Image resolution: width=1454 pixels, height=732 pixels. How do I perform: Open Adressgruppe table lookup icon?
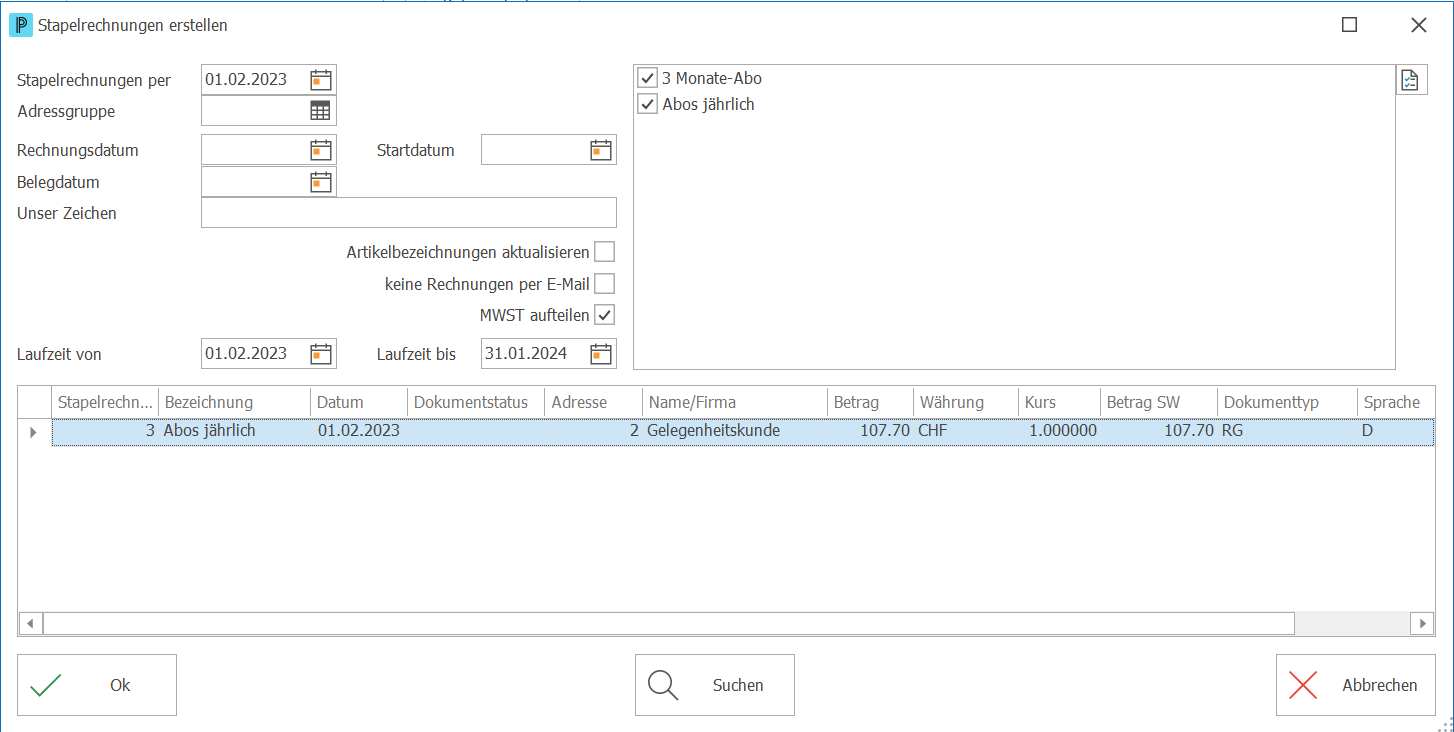point(320,111)
